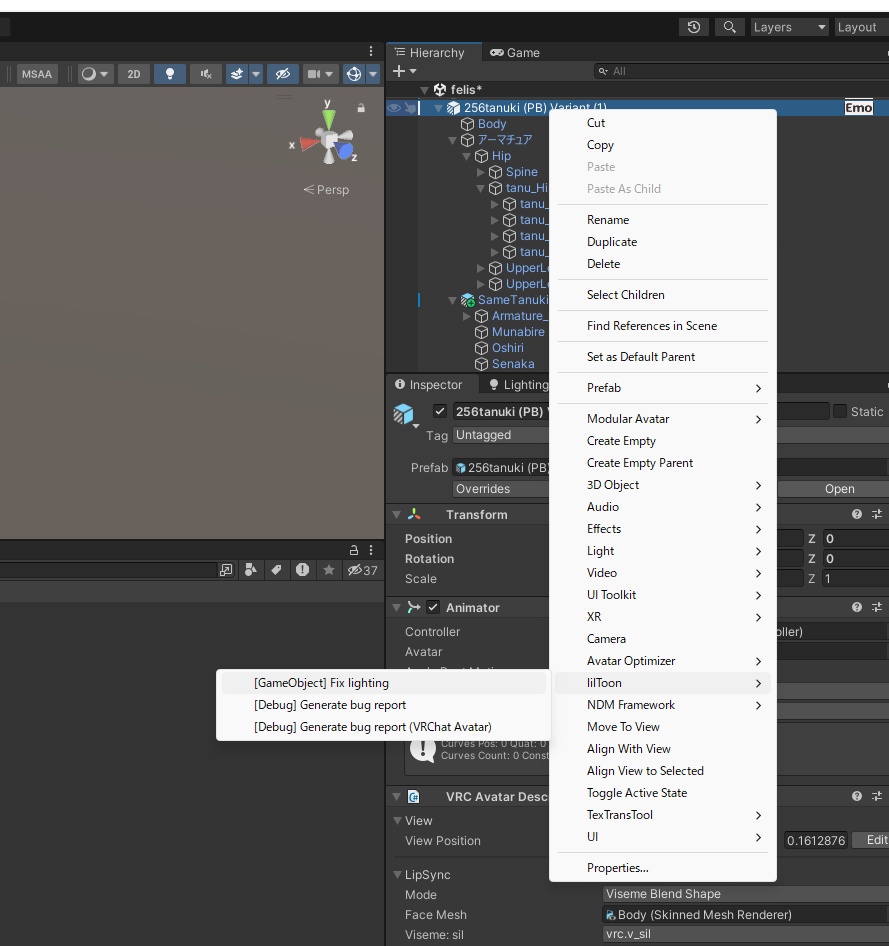Toggle console error filter icon

coord(302,570)
